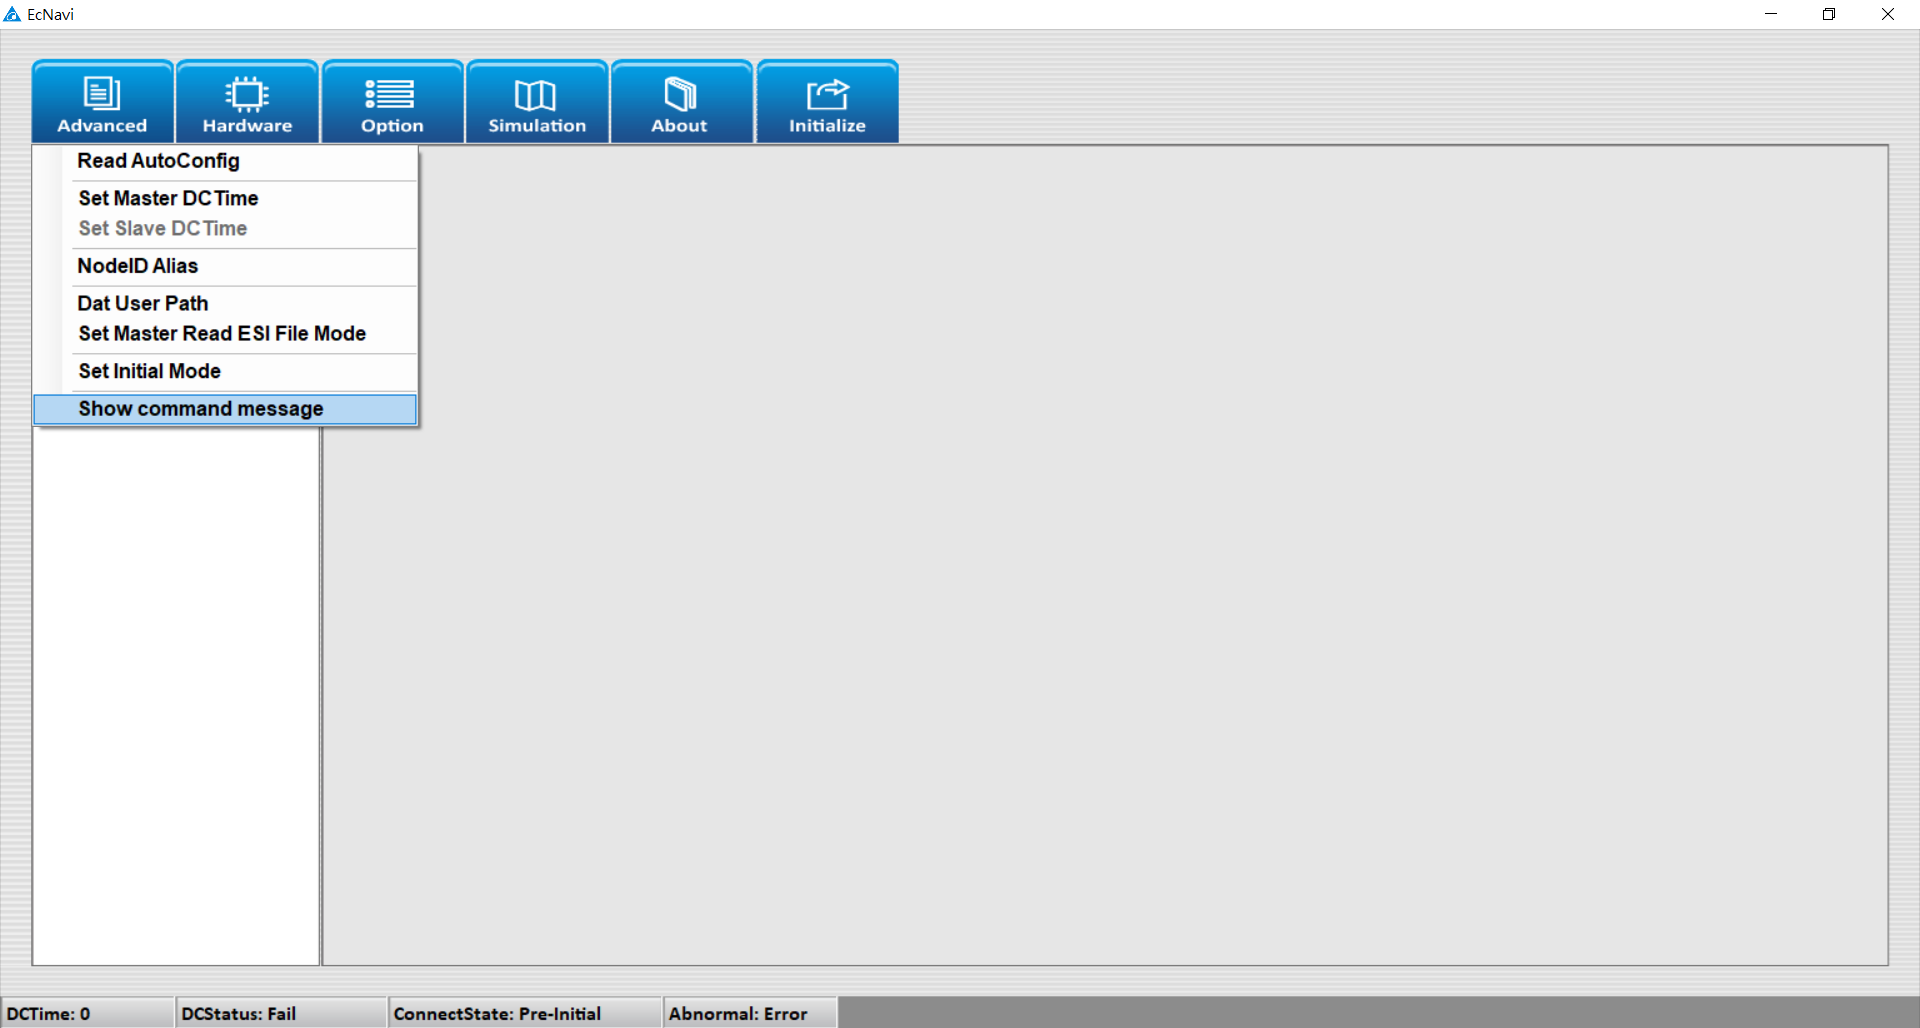Choose Set Master Read ESI File Mode
Screen dimensions: 1920x1028
point(222,333)
